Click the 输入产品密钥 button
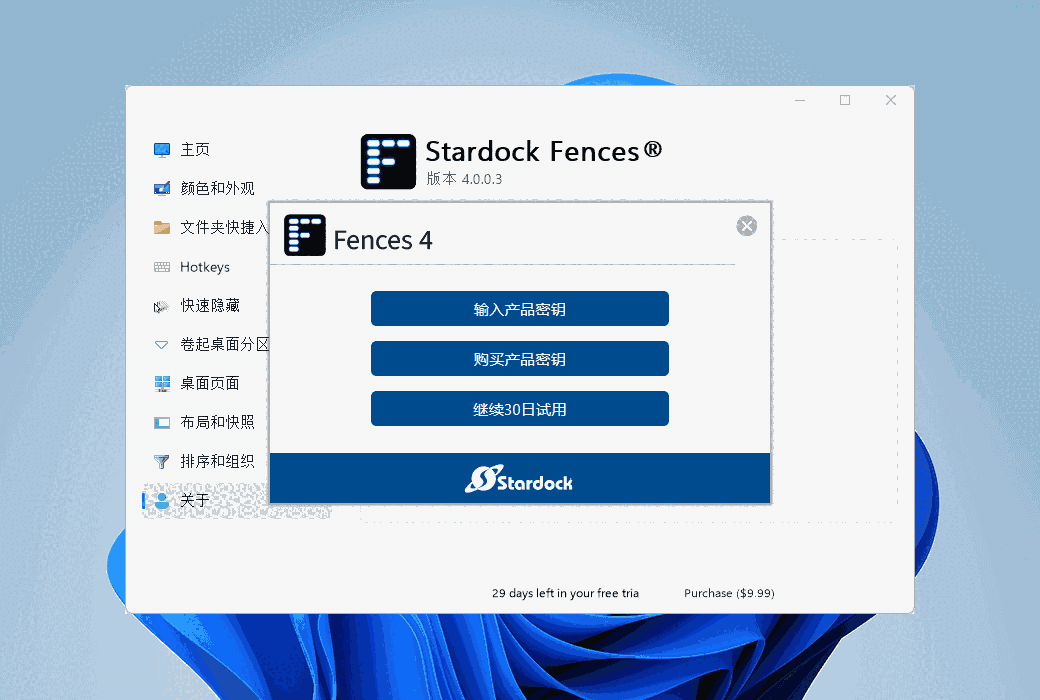This screenshot has height=700, width=1040. [x=519, y=309]
